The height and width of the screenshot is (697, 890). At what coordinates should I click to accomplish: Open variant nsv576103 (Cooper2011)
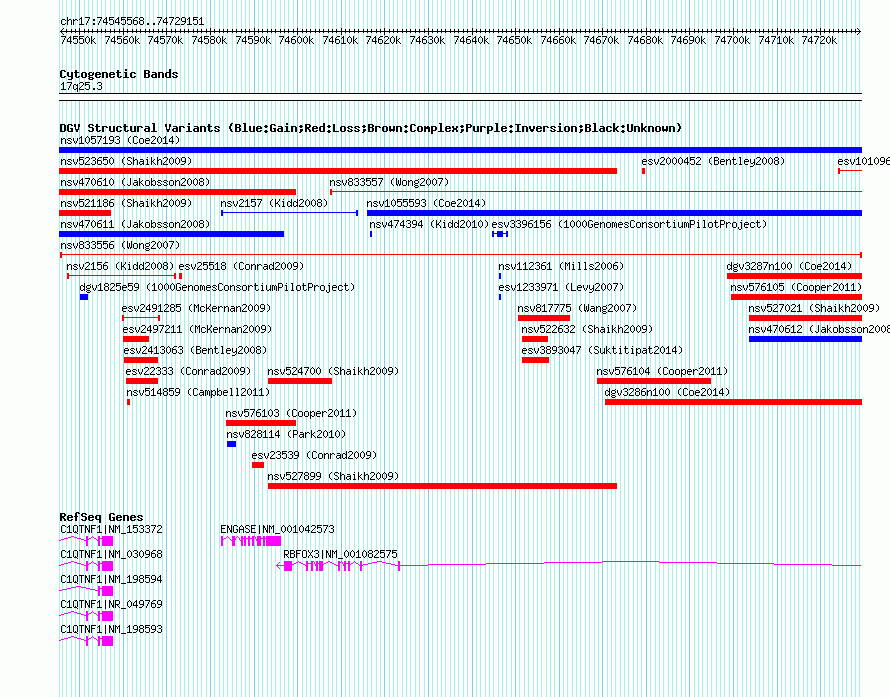coord(291,413)
